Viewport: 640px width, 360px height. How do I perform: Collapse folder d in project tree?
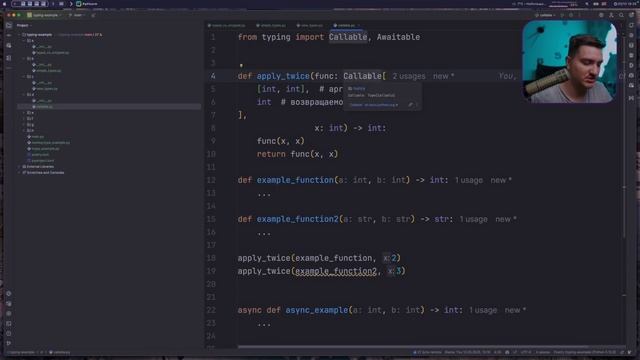click(24, 95)
